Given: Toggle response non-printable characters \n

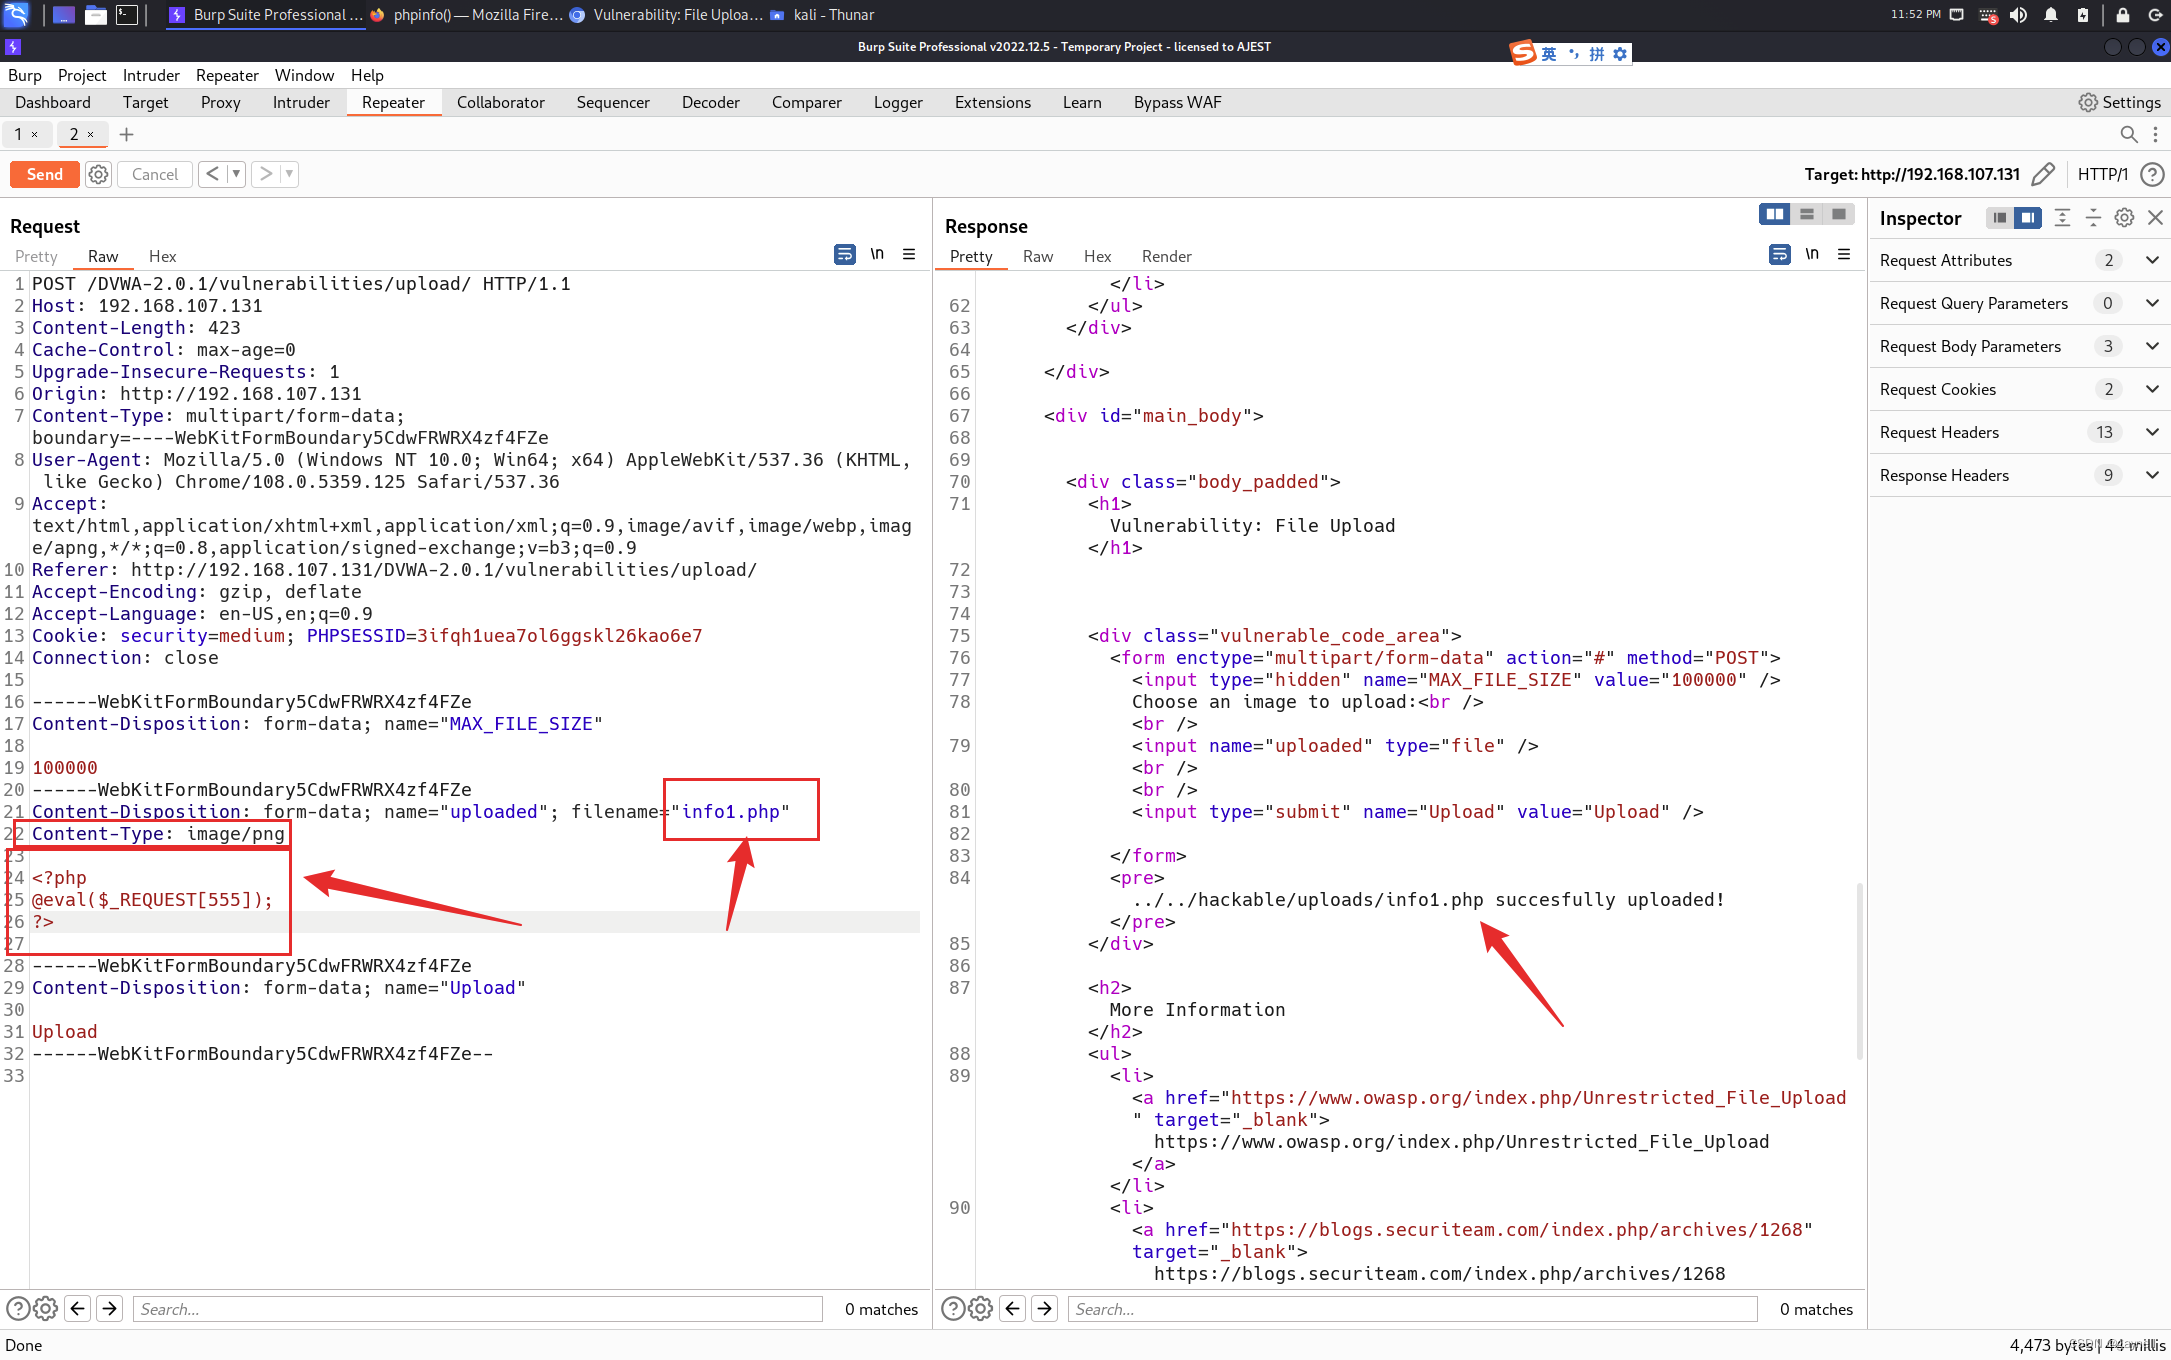Looking at the screenshot, I should 1812,254.
